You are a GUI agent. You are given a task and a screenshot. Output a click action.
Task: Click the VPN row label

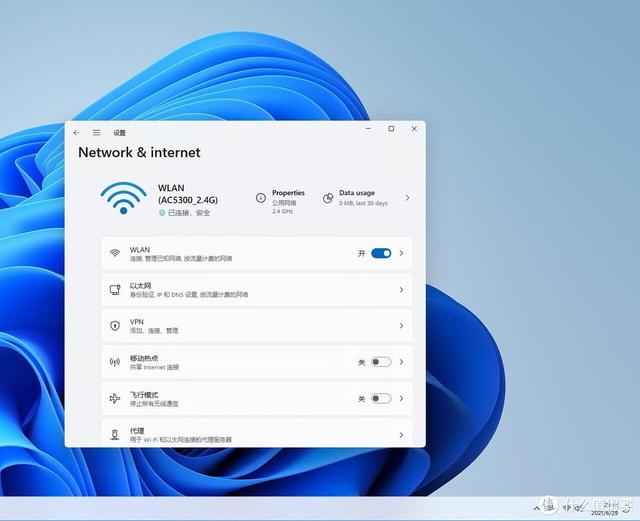137,322
